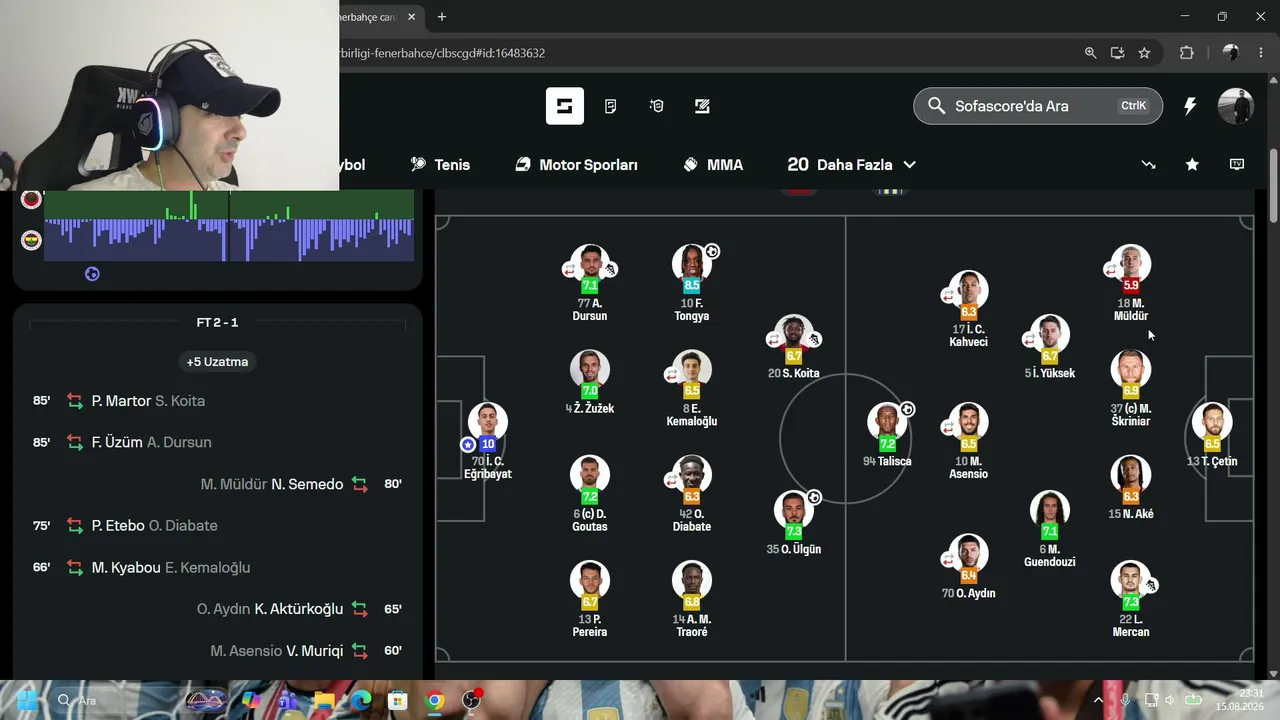The image size is (1280, 720).
Task: Select D. Goutas's photo on the pitch
Action: (590, 475)
